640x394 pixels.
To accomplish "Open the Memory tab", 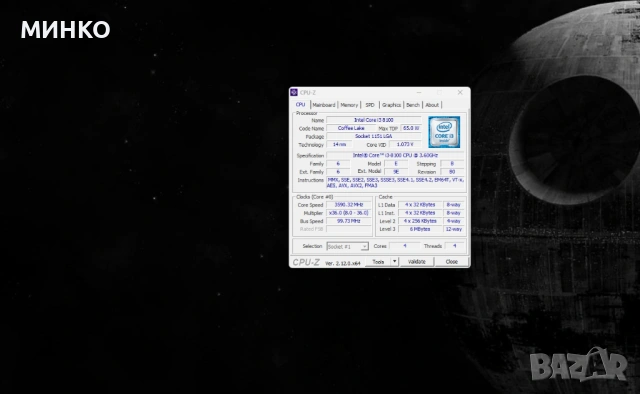I will (349, 105).
